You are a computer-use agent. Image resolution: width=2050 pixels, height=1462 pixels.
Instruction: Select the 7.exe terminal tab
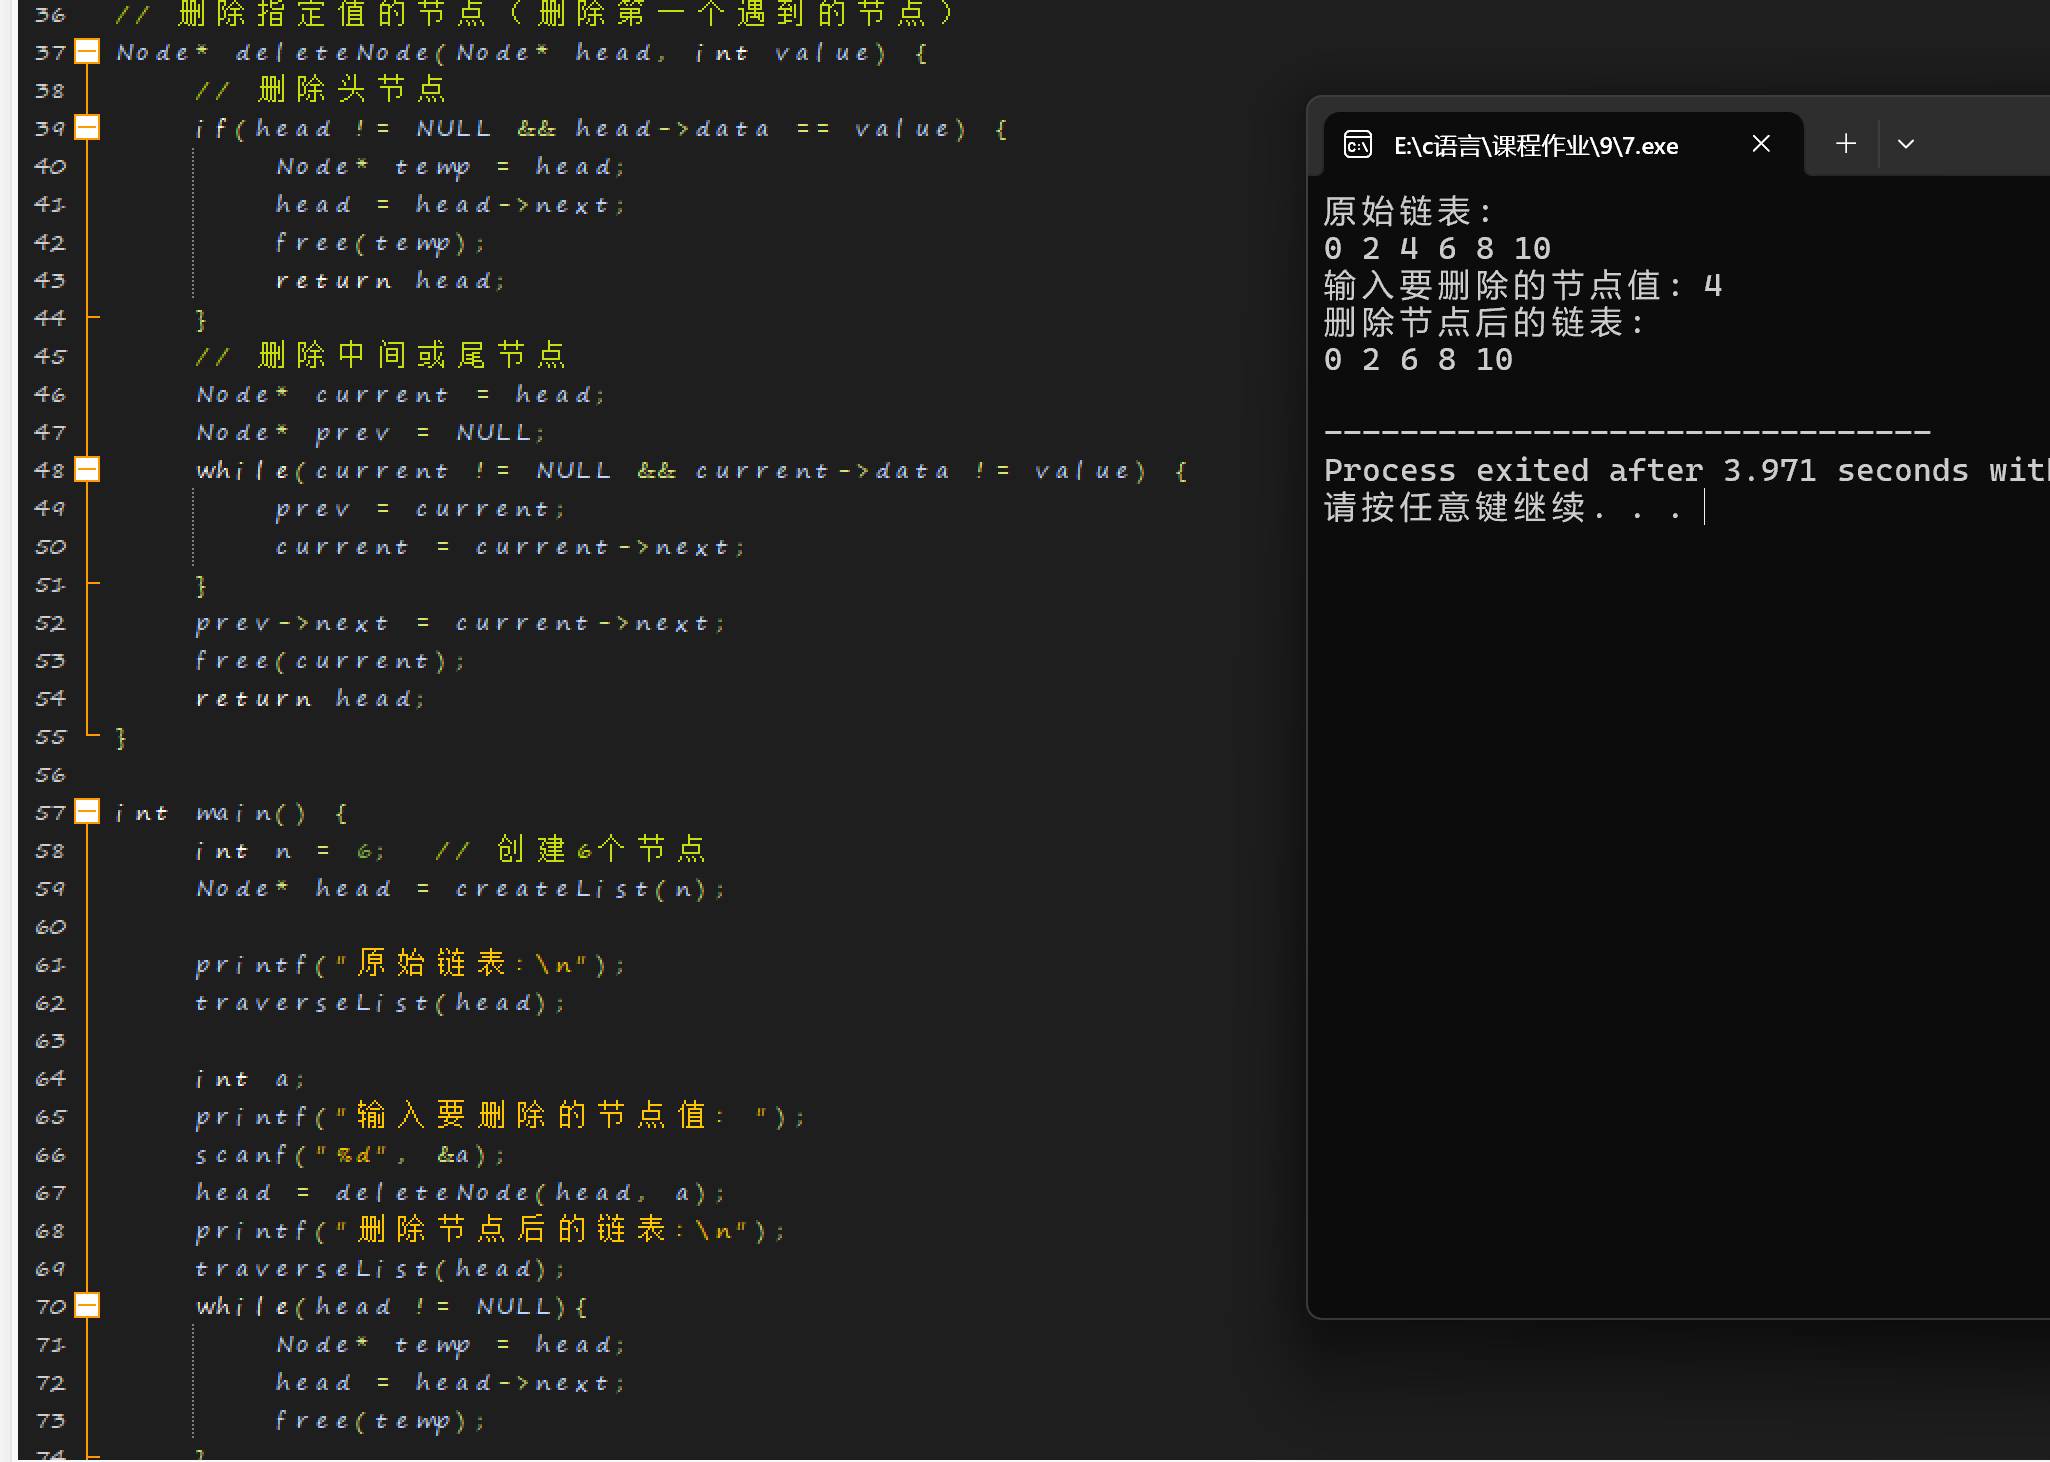coord(1535,146)
